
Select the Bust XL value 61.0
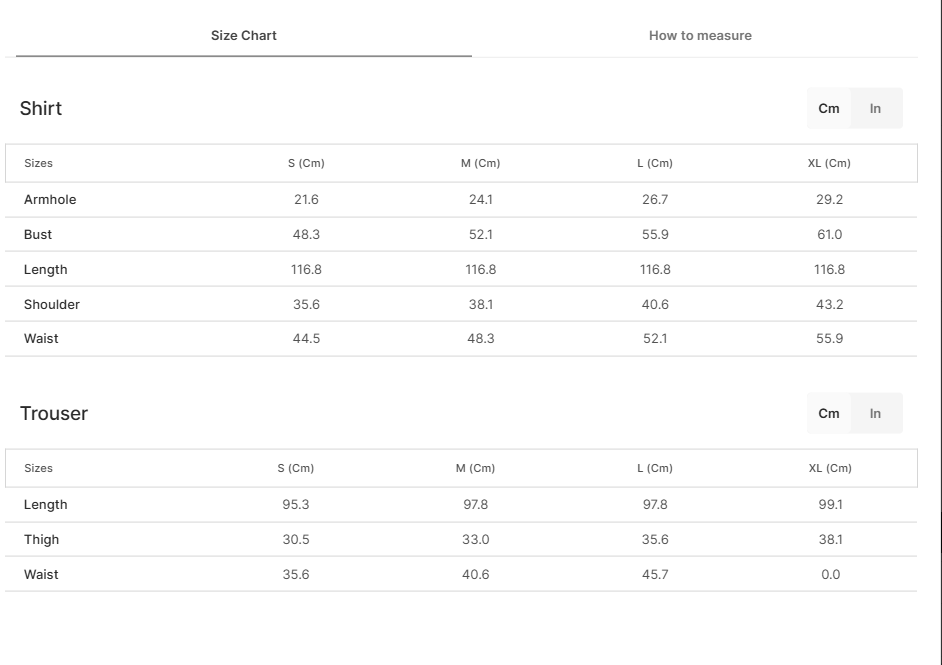829,235
